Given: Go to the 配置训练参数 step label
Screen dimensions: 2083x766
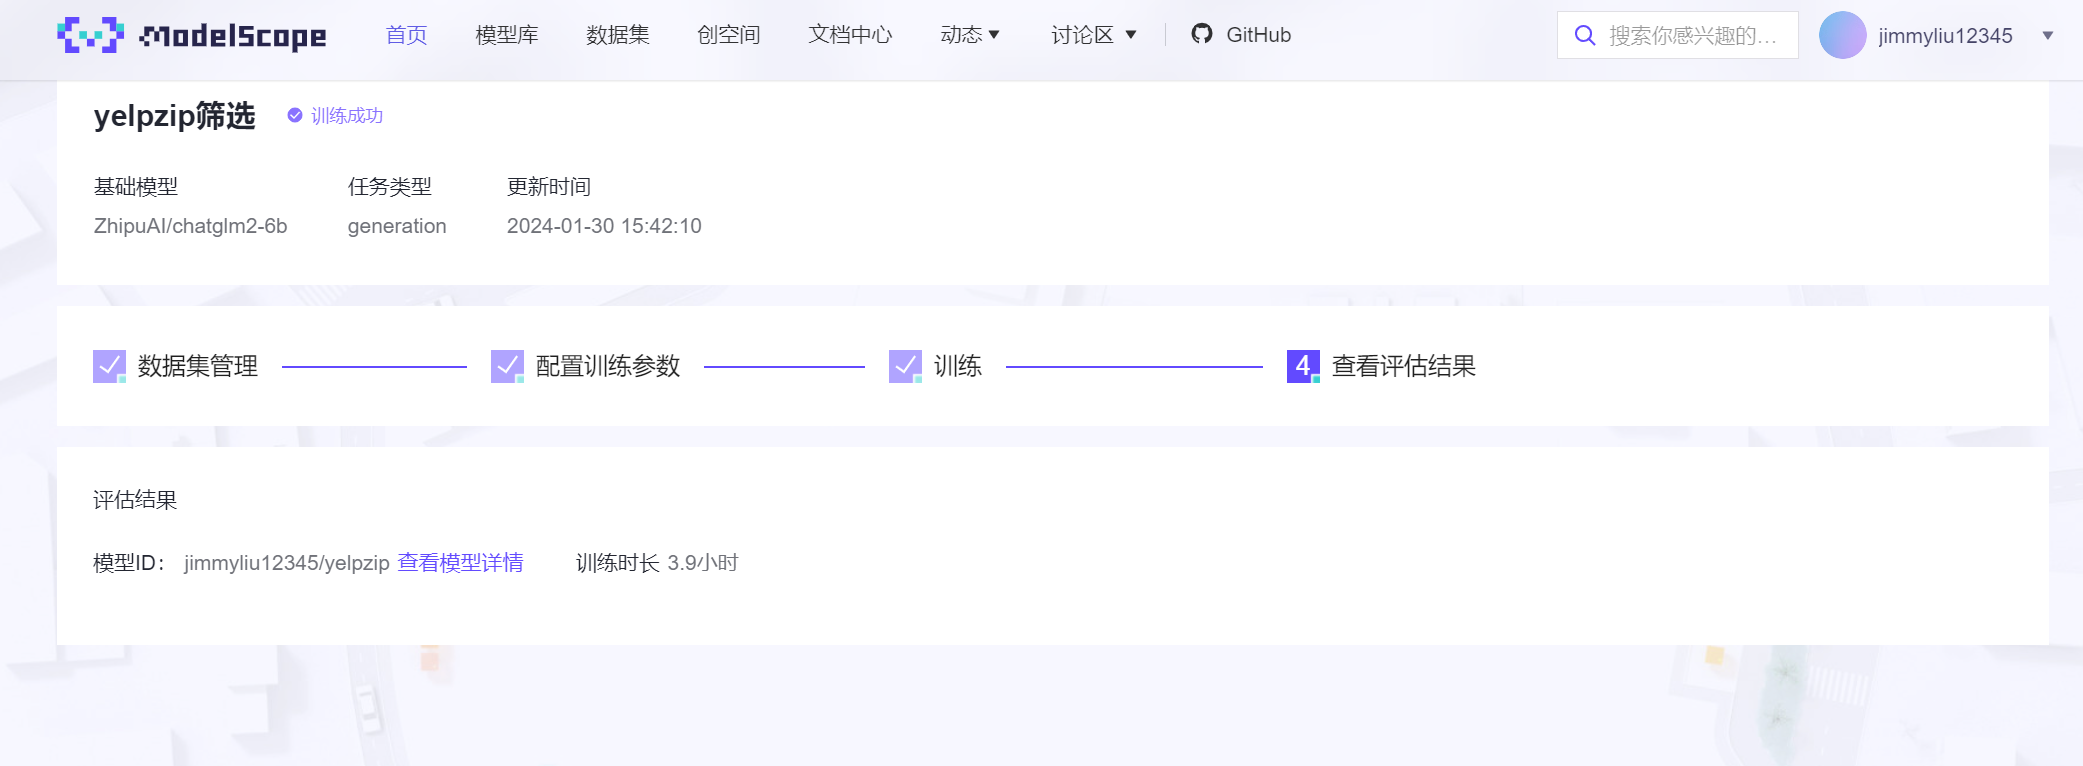Looking at the screenshot, I should pos(608,366).
